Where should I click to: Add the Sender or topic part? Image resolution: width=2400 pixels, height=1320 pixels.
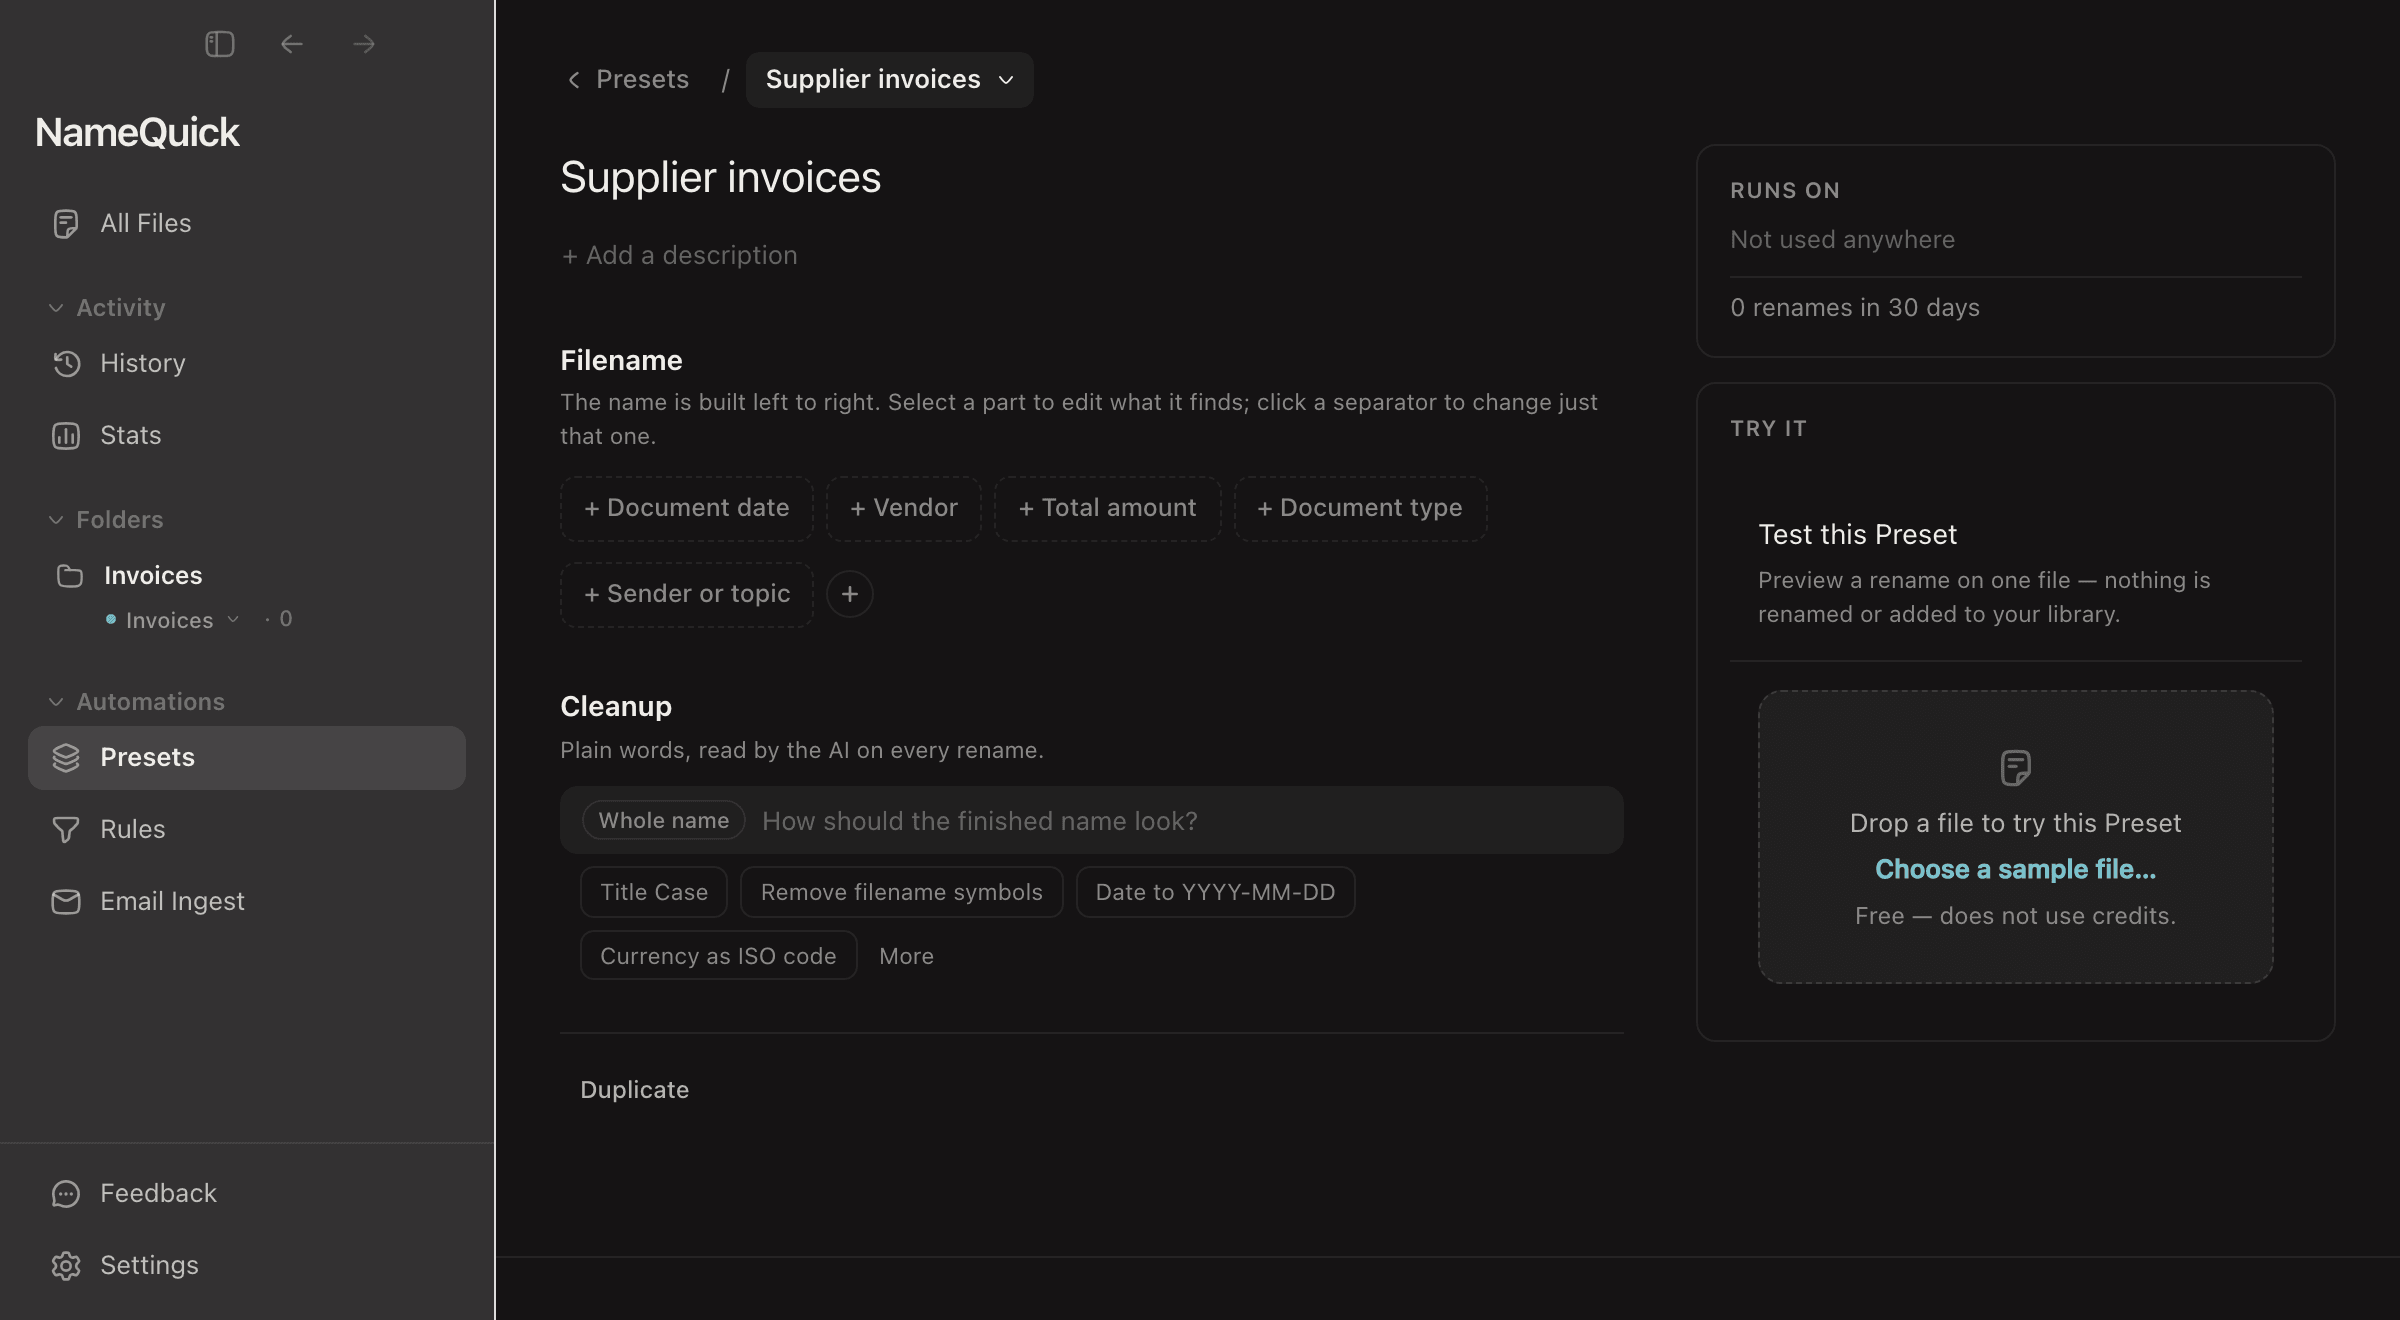pos(686,594)
